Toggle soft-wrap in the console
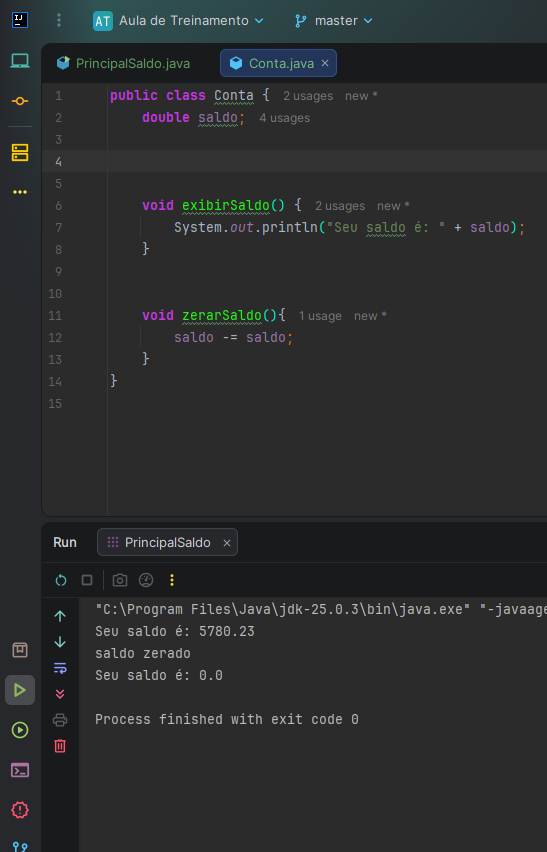 coord(60,668)
